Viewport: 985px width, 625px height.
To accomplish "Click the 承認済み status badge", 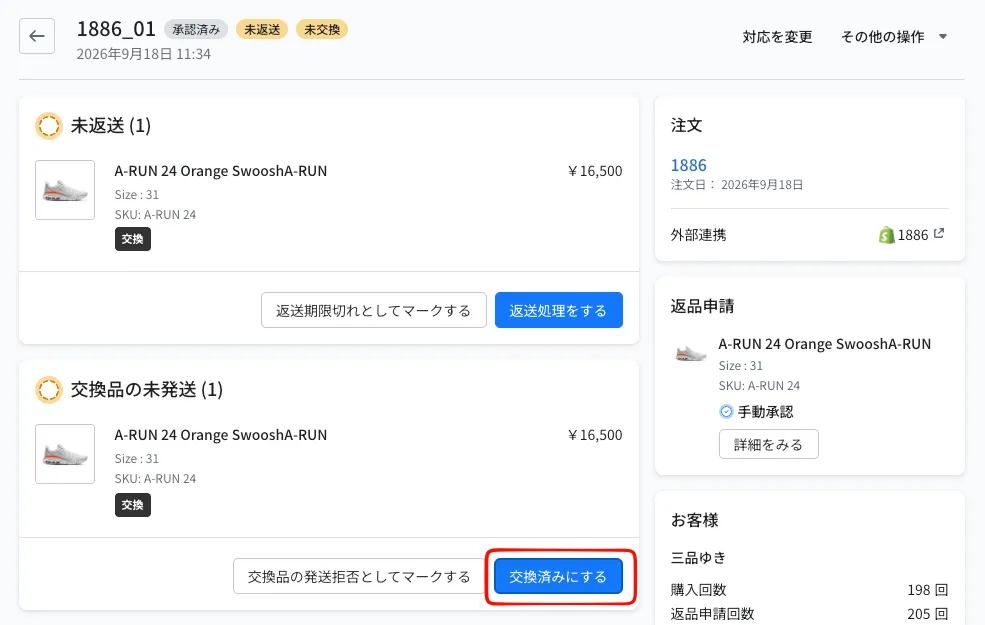I will [x=196, y=30].
